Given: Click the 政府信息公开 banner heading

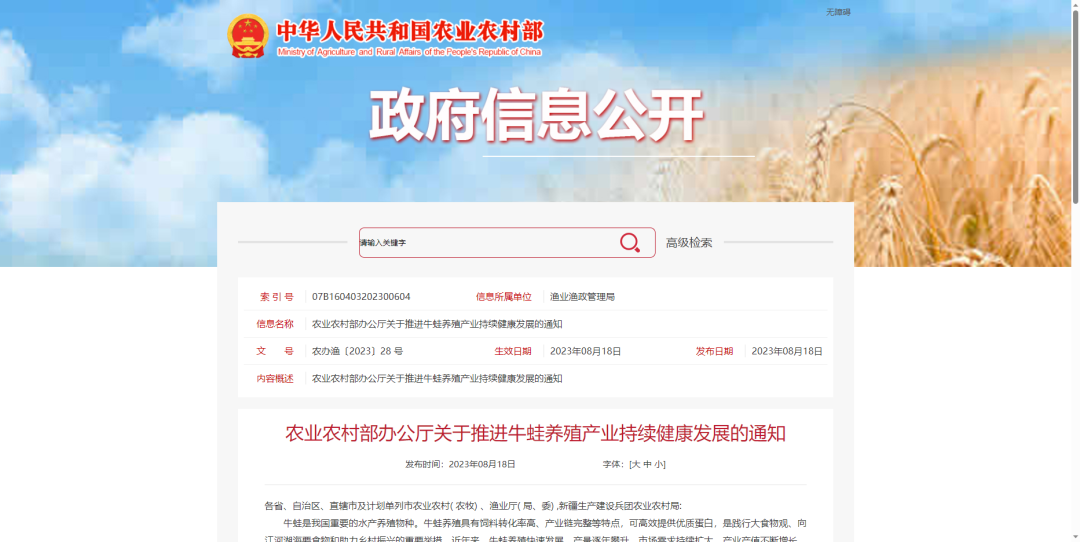Looking at the screenshot, I should pyautogui.click(x=537, y=116).
